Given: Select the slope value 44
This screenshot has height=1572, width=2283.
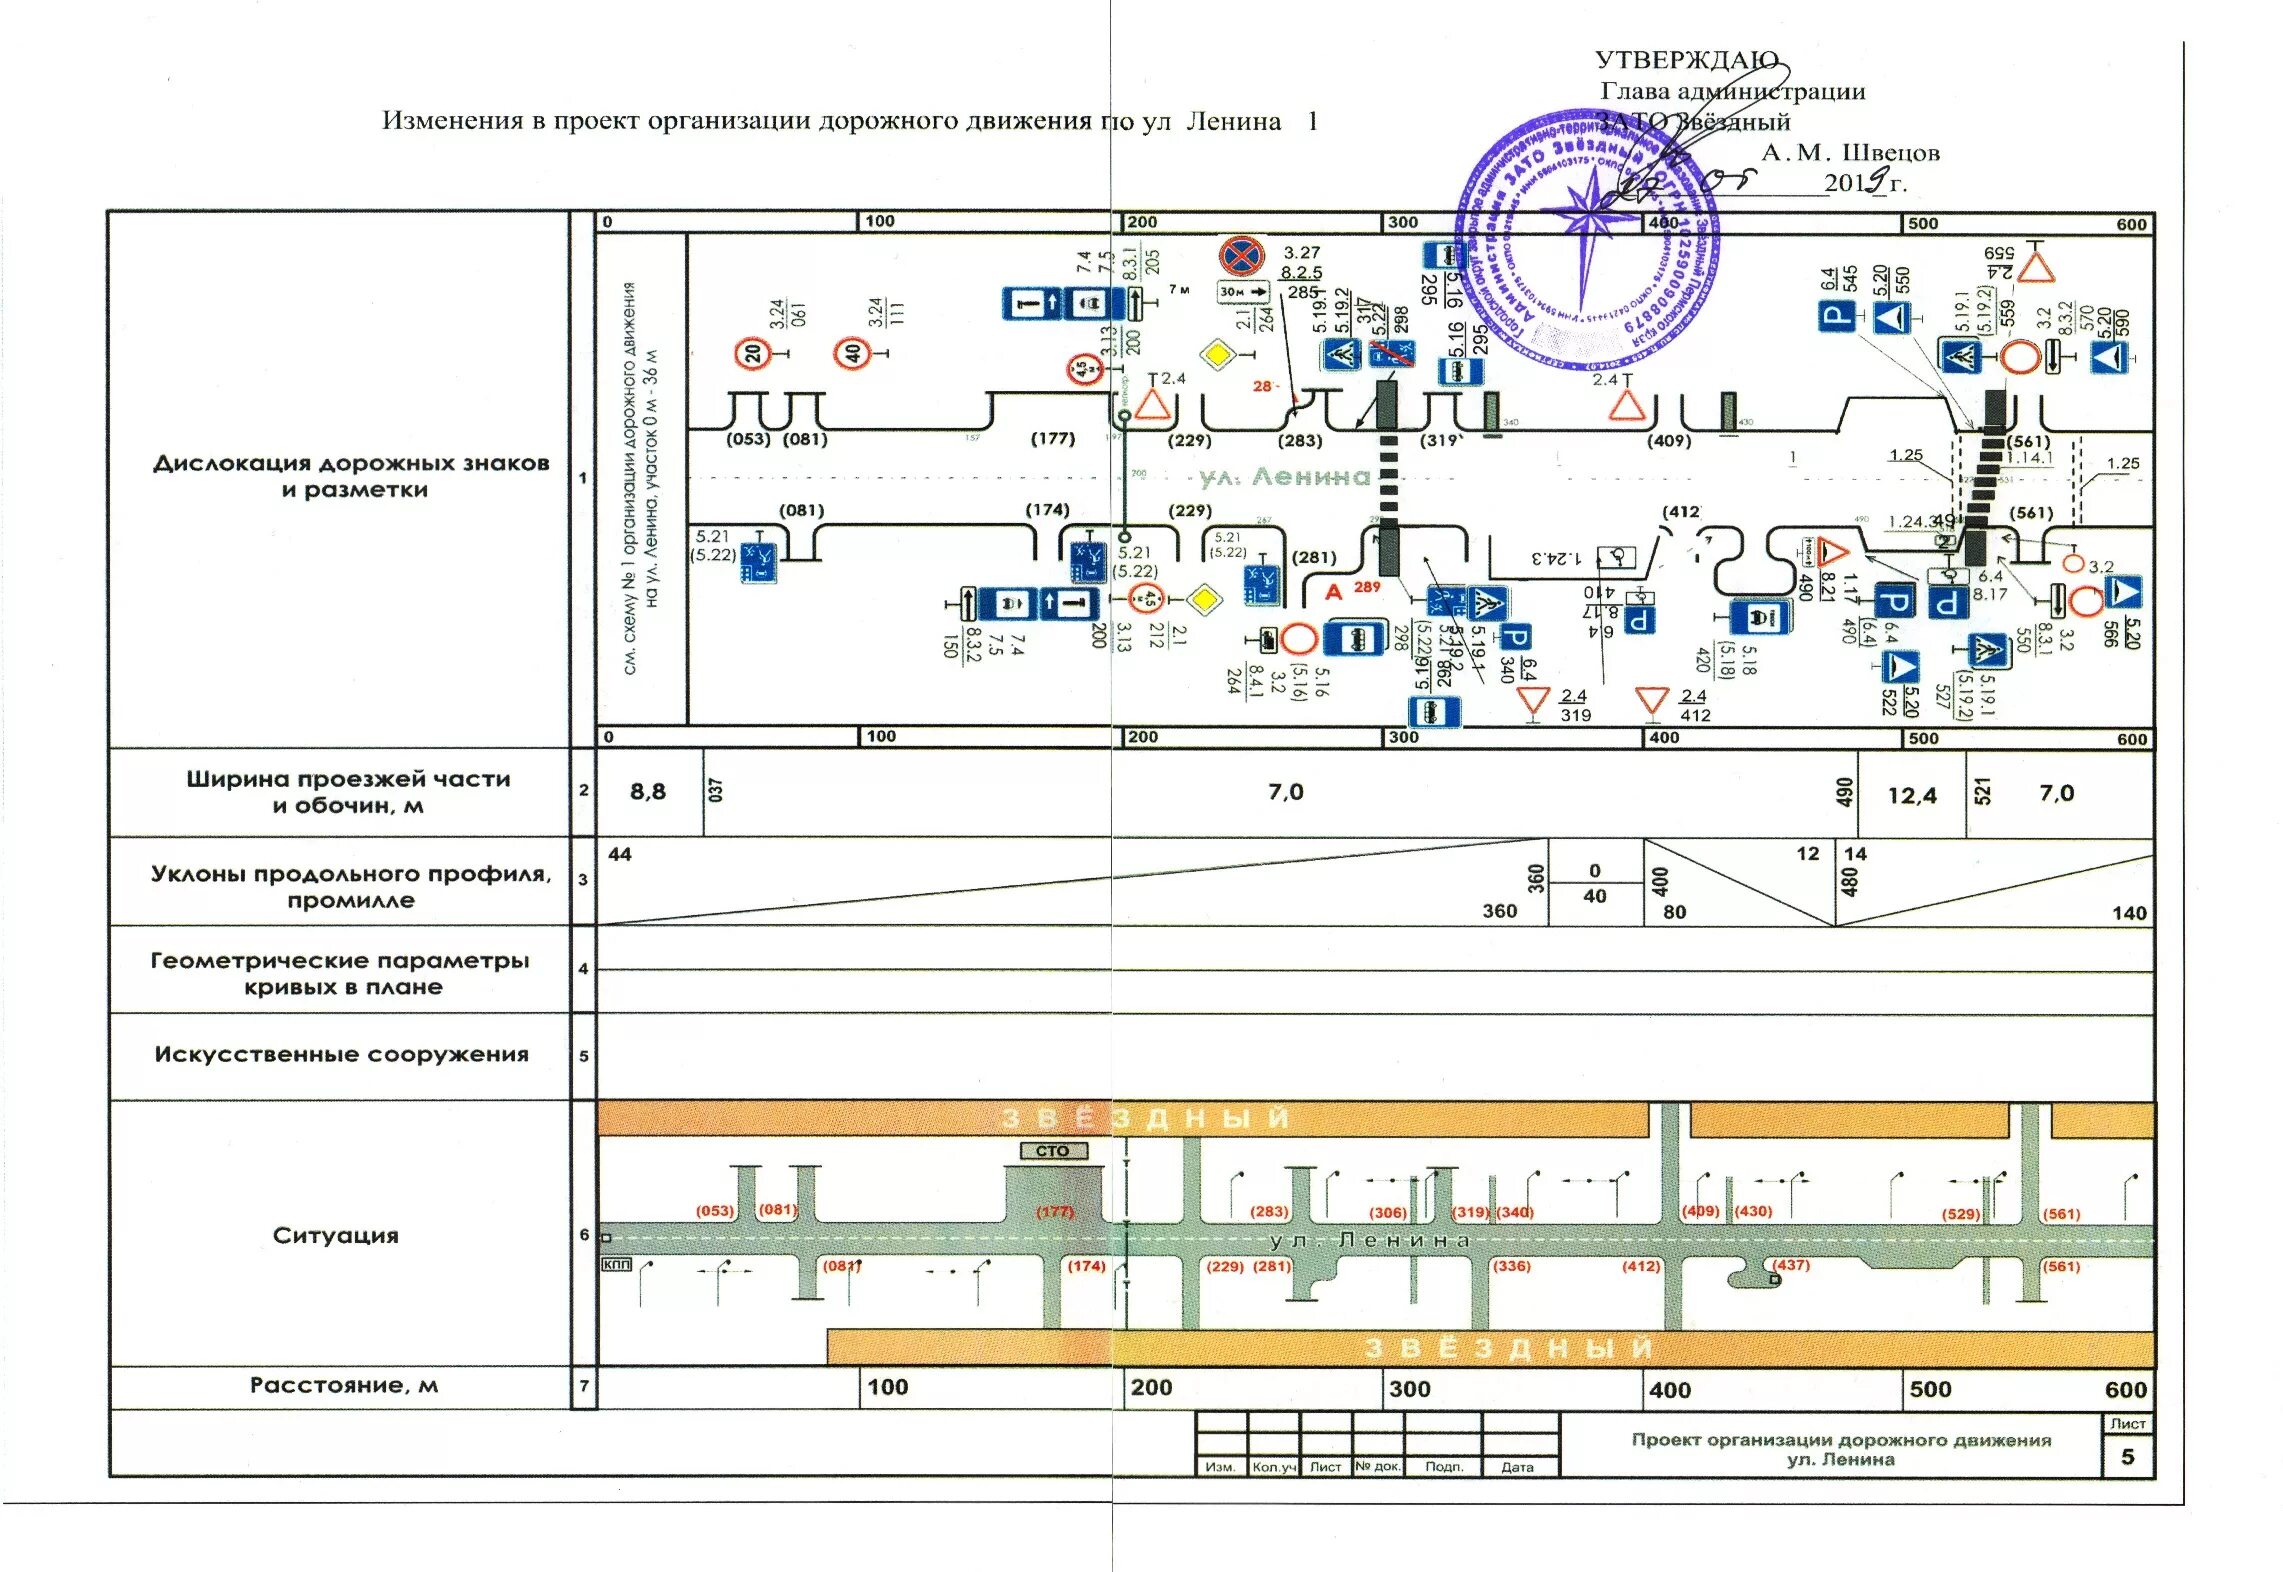Looking at the screenshot, I should pyautogui.click(x=620, y=854).
